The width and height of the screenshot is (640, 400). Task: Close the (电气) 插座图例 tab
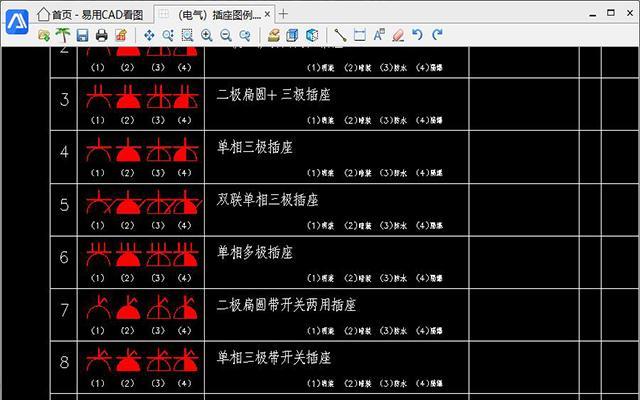tap(267, 13)
